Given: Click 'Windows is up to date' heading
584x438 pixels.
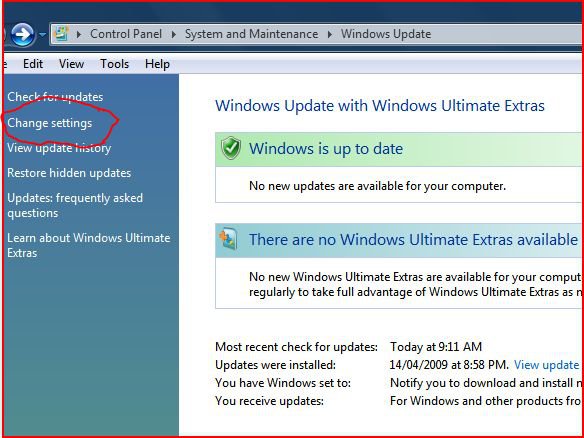Looking at the screenshot, I should (326, 149).
